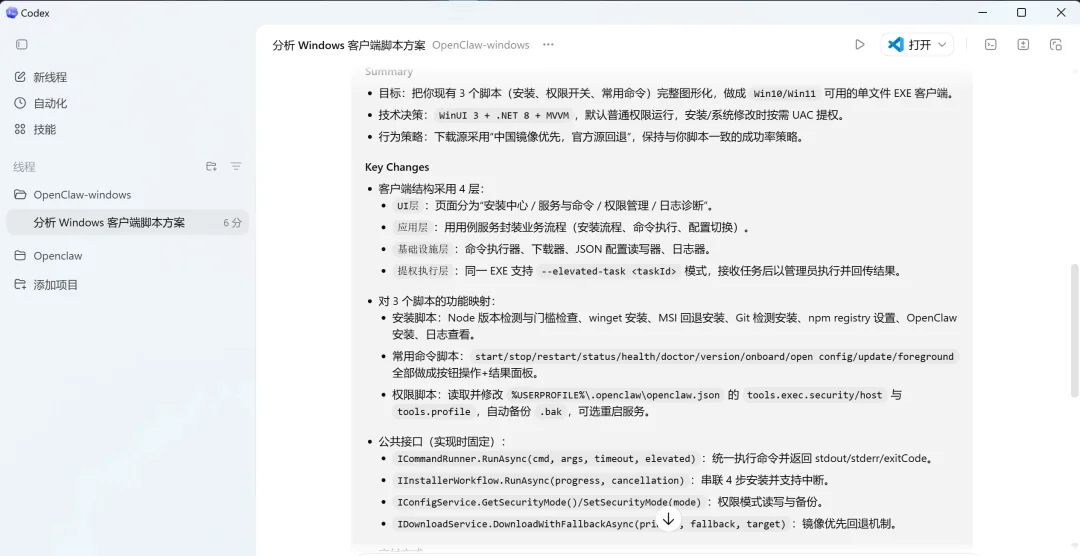Image resolution: width=1080 pixels, height=556 pixels.
Task: Click the start/stop/restart/status command list text
Action: tap(714, 357)
